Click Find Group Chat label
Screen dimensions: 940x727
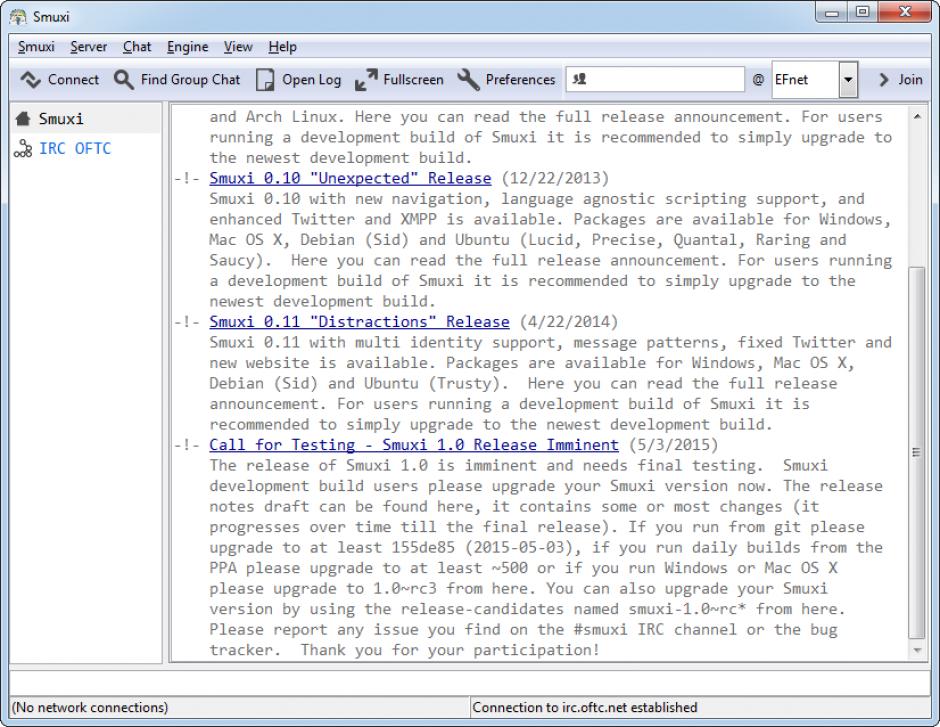pos(191,80)
